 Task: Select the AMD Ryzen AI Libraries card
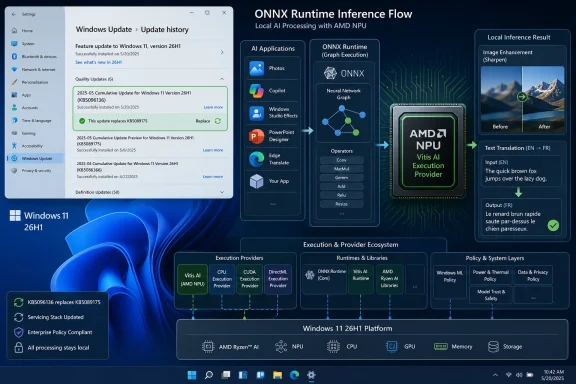(389, 279)
